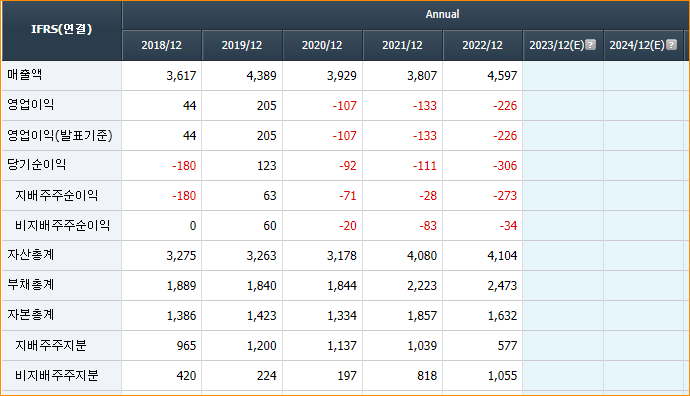Click controlling equity value 1,200
This screenshot has width=690, height=396.
point(261,346)
